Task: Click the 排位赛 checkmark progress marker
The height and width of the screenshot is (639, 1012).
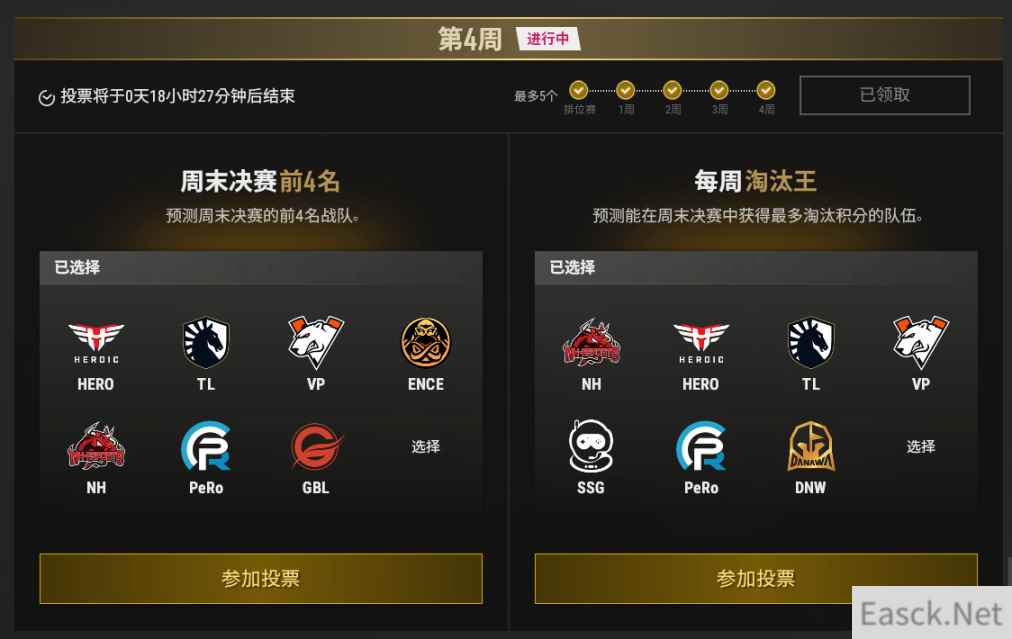Action: (578, 90)
